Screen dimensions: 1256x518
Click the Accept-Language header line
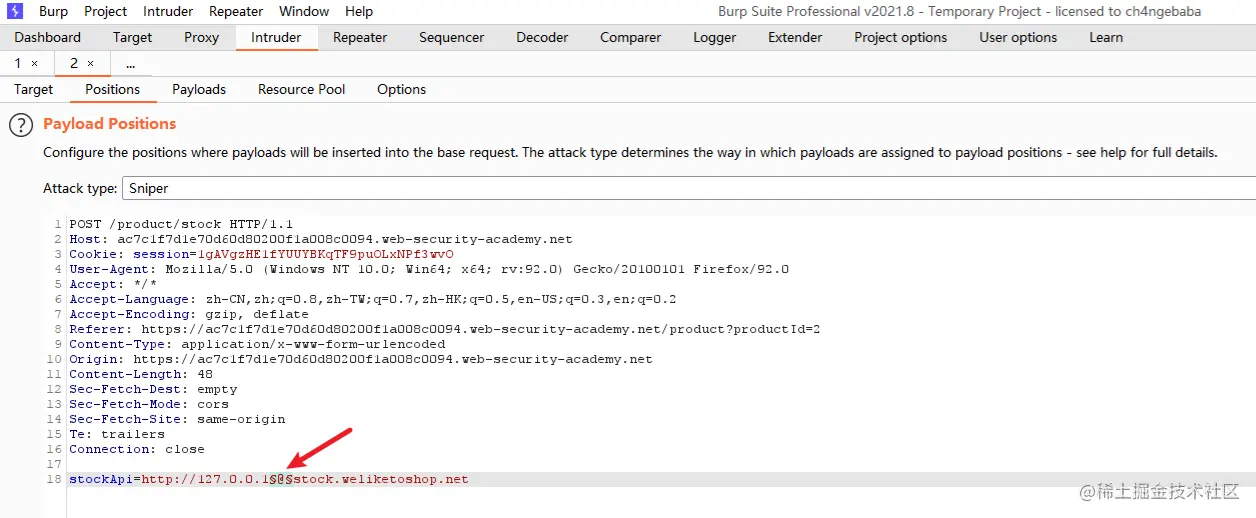coord(373,299)
